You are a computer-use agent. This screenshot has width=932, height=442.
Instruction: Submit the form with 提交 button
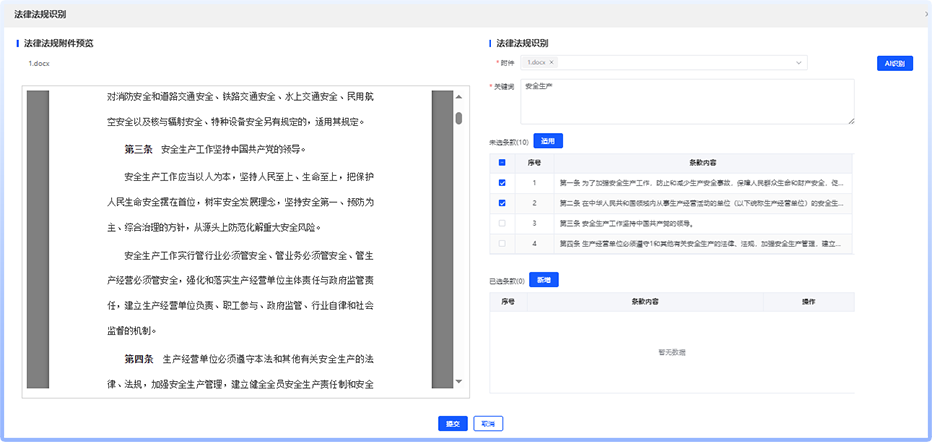tap(453, 424)
